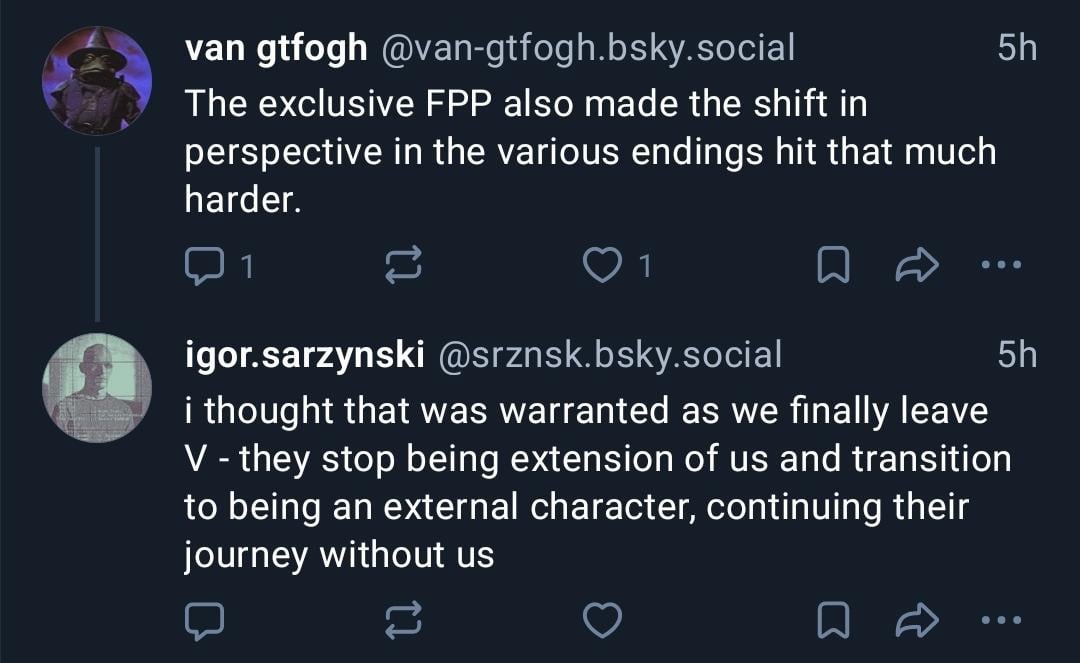
Task: Repost igor.sarzynski's post
Action: pos(403,622)
